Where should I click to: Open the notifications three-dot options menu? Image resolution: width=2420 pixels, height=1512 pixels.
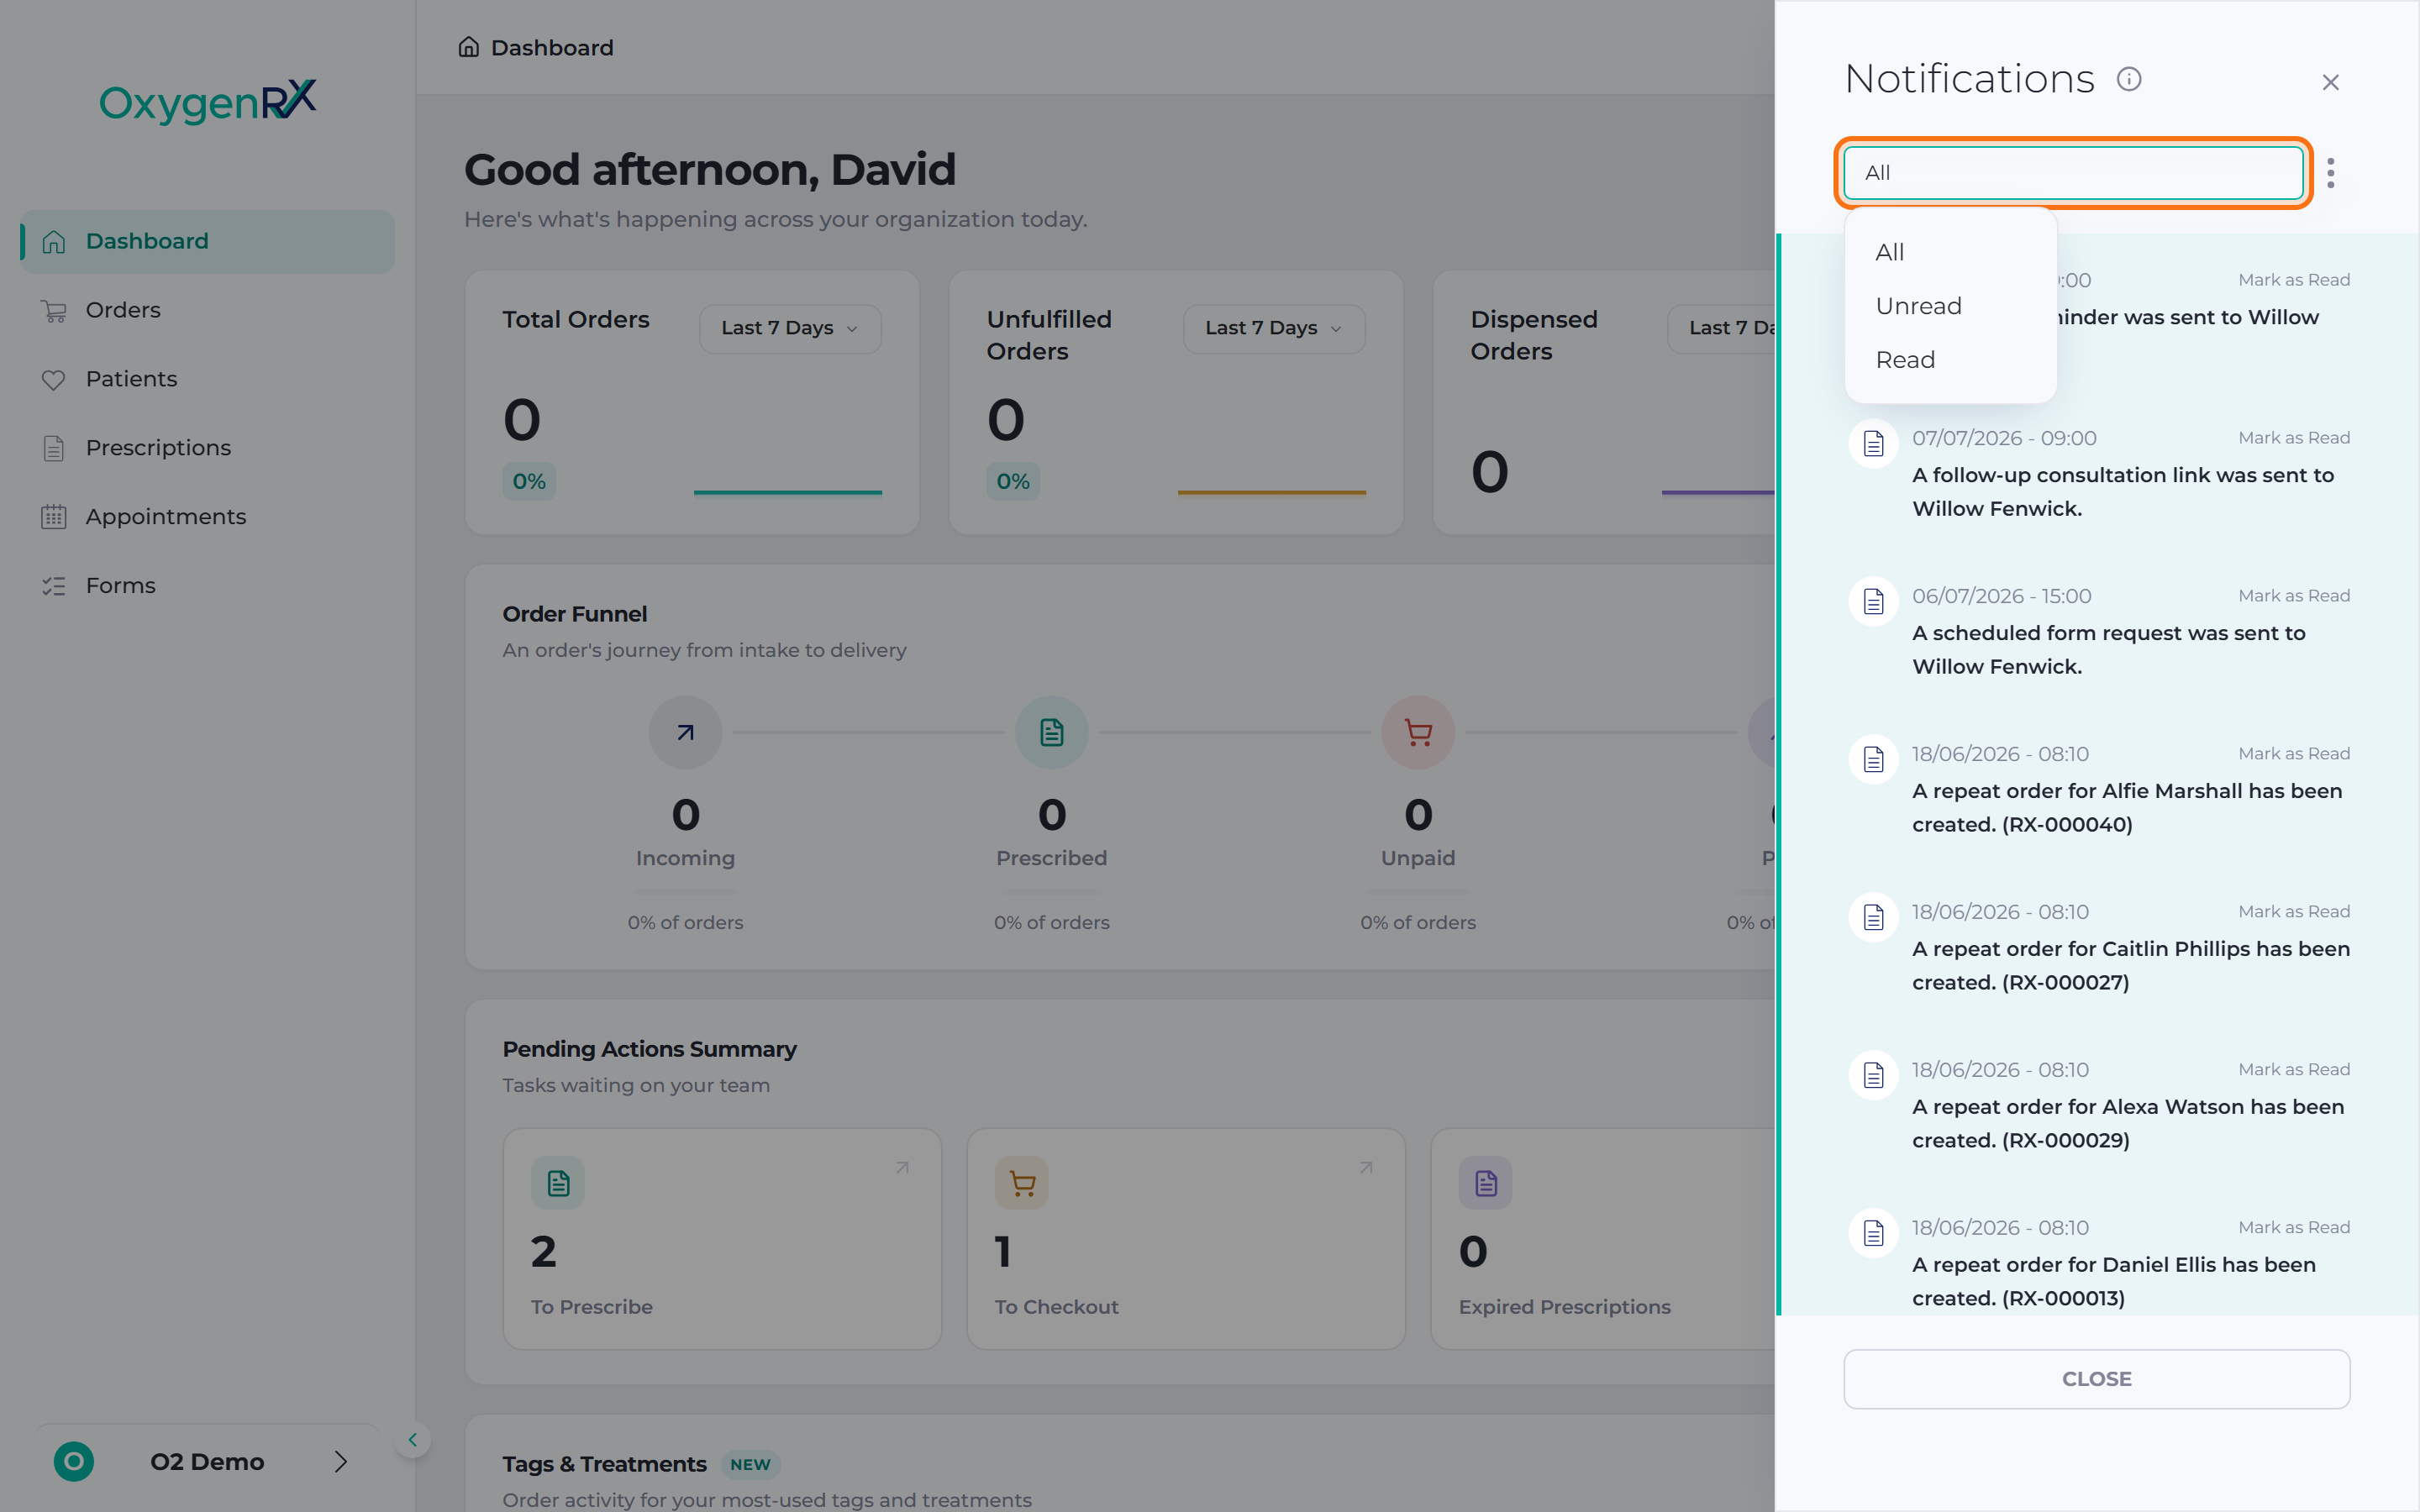[2330, 173]
